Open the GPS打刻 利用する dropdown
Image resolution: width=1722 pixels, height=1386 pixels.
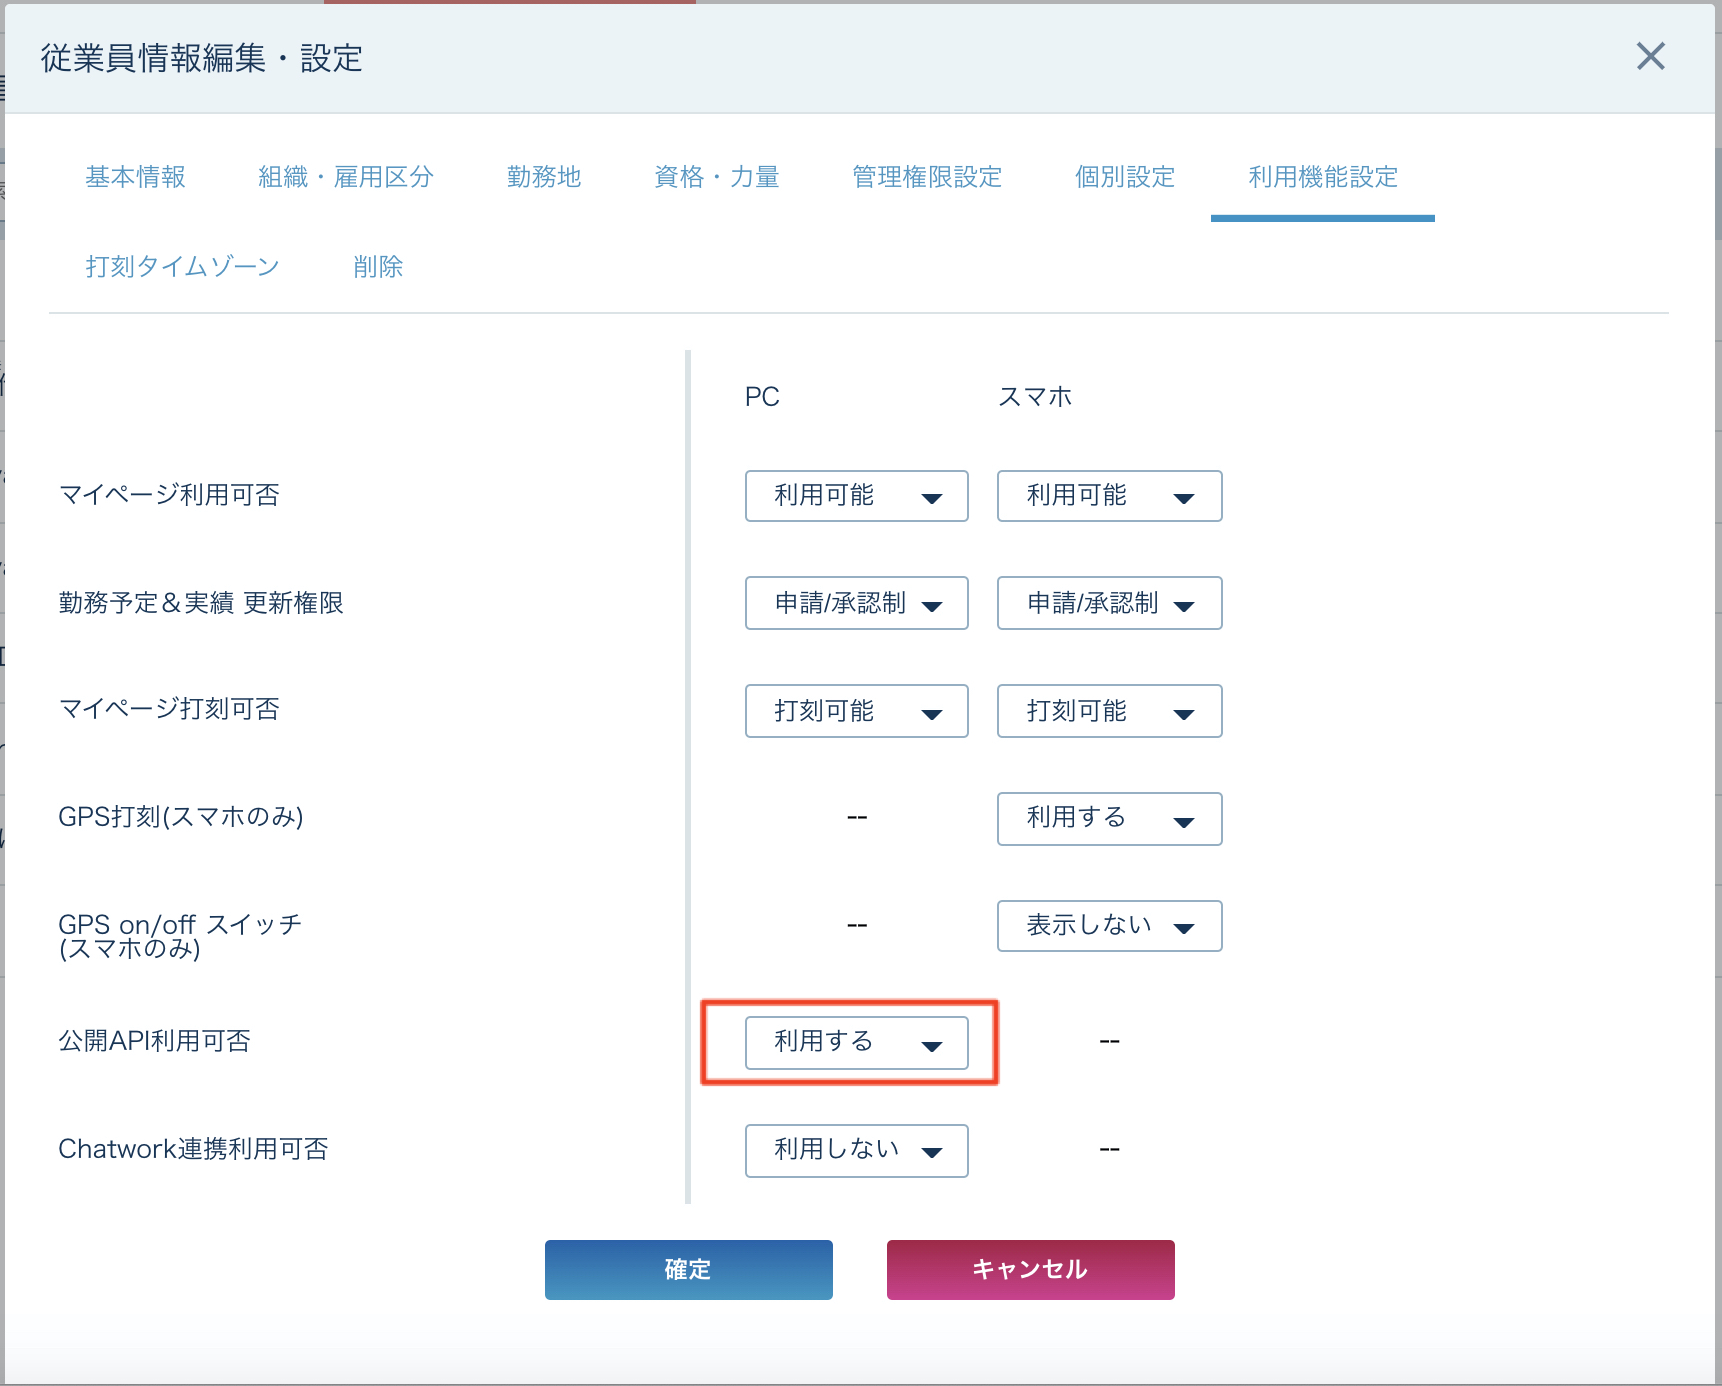pos(1109,819)
